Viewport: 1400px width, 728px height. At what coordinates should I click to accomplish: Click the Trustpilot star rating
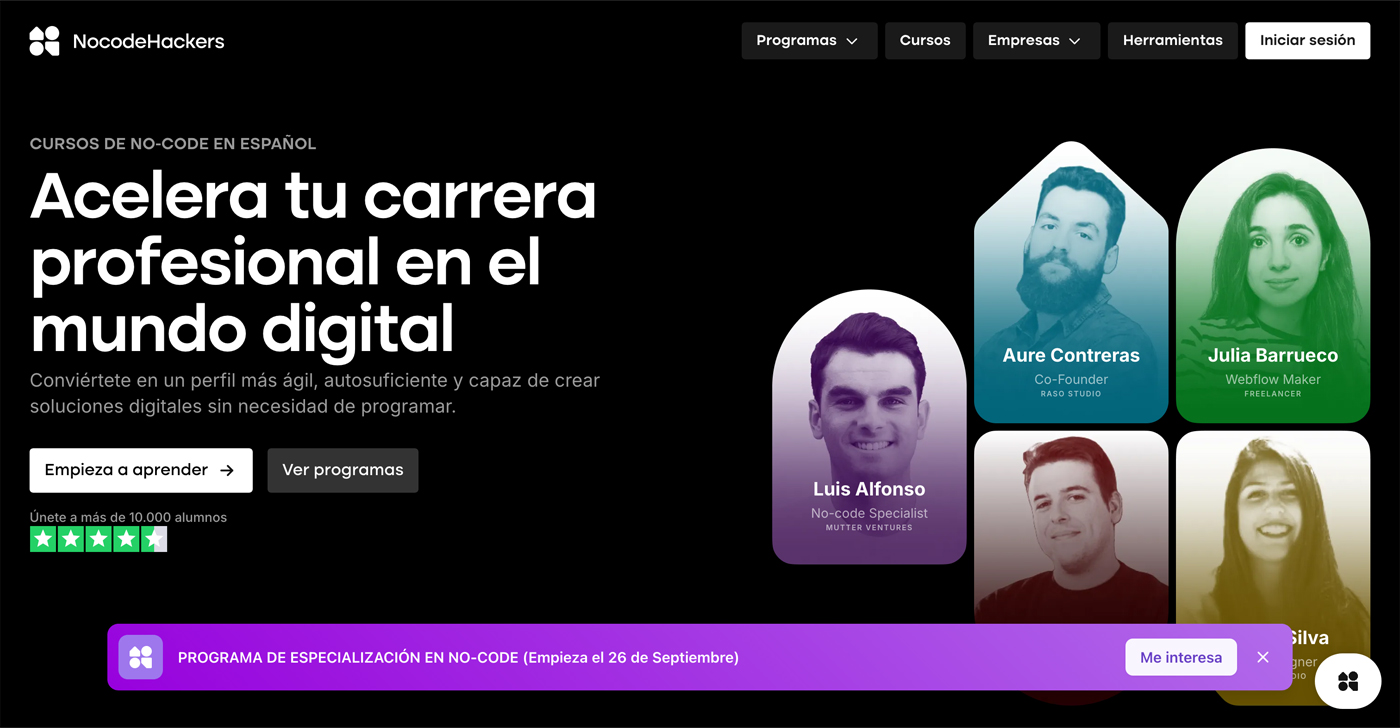point(98,539)
